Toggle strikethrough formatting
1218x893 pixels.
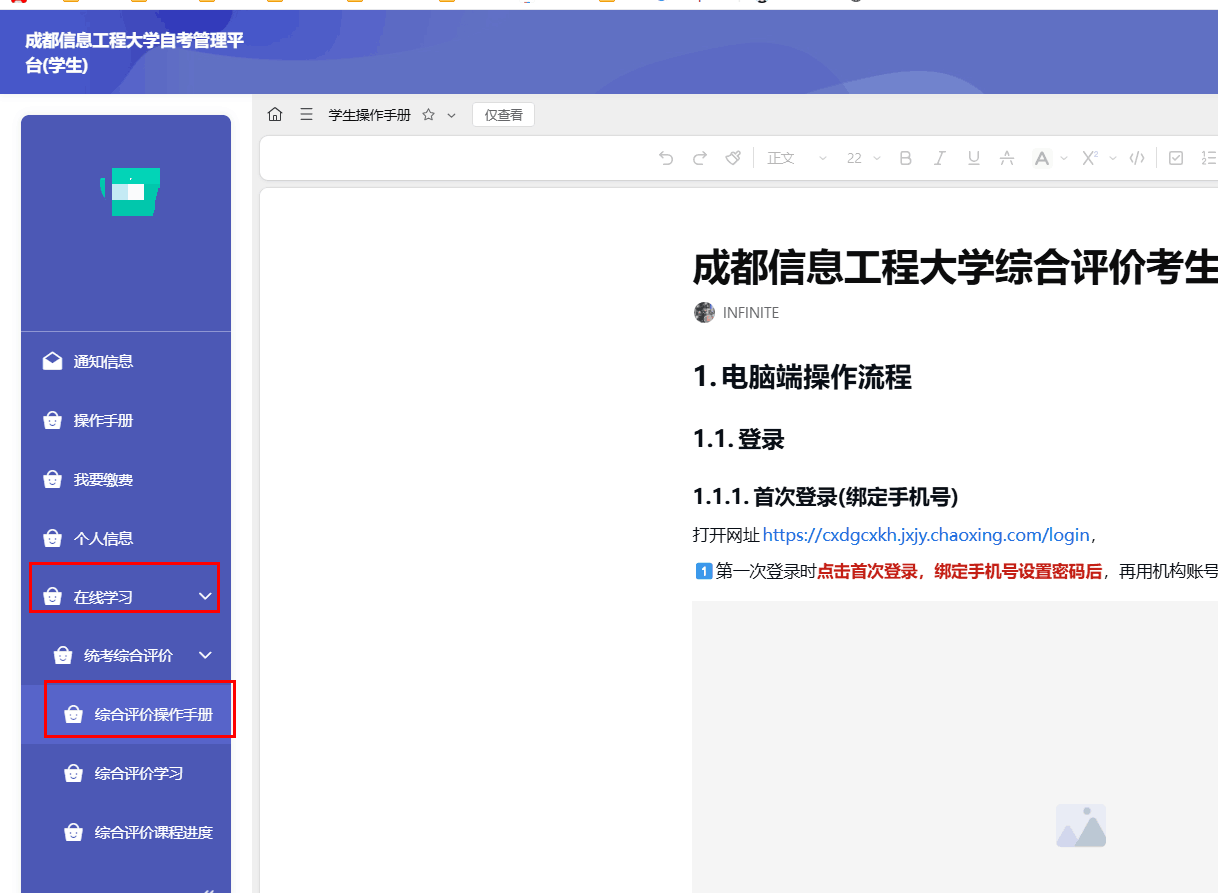[1007, 158]
